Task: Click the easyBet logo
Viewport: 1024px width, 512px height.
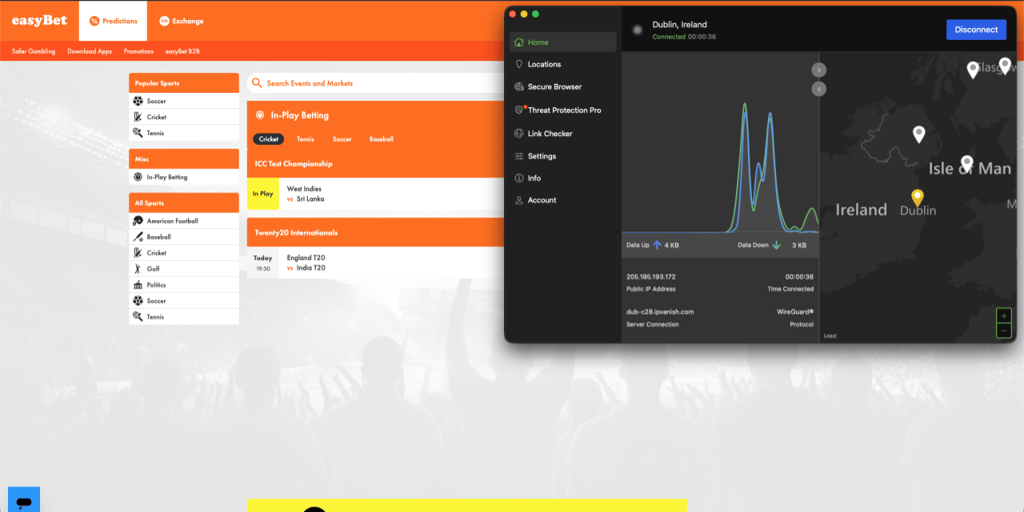Action: [39, 20]
